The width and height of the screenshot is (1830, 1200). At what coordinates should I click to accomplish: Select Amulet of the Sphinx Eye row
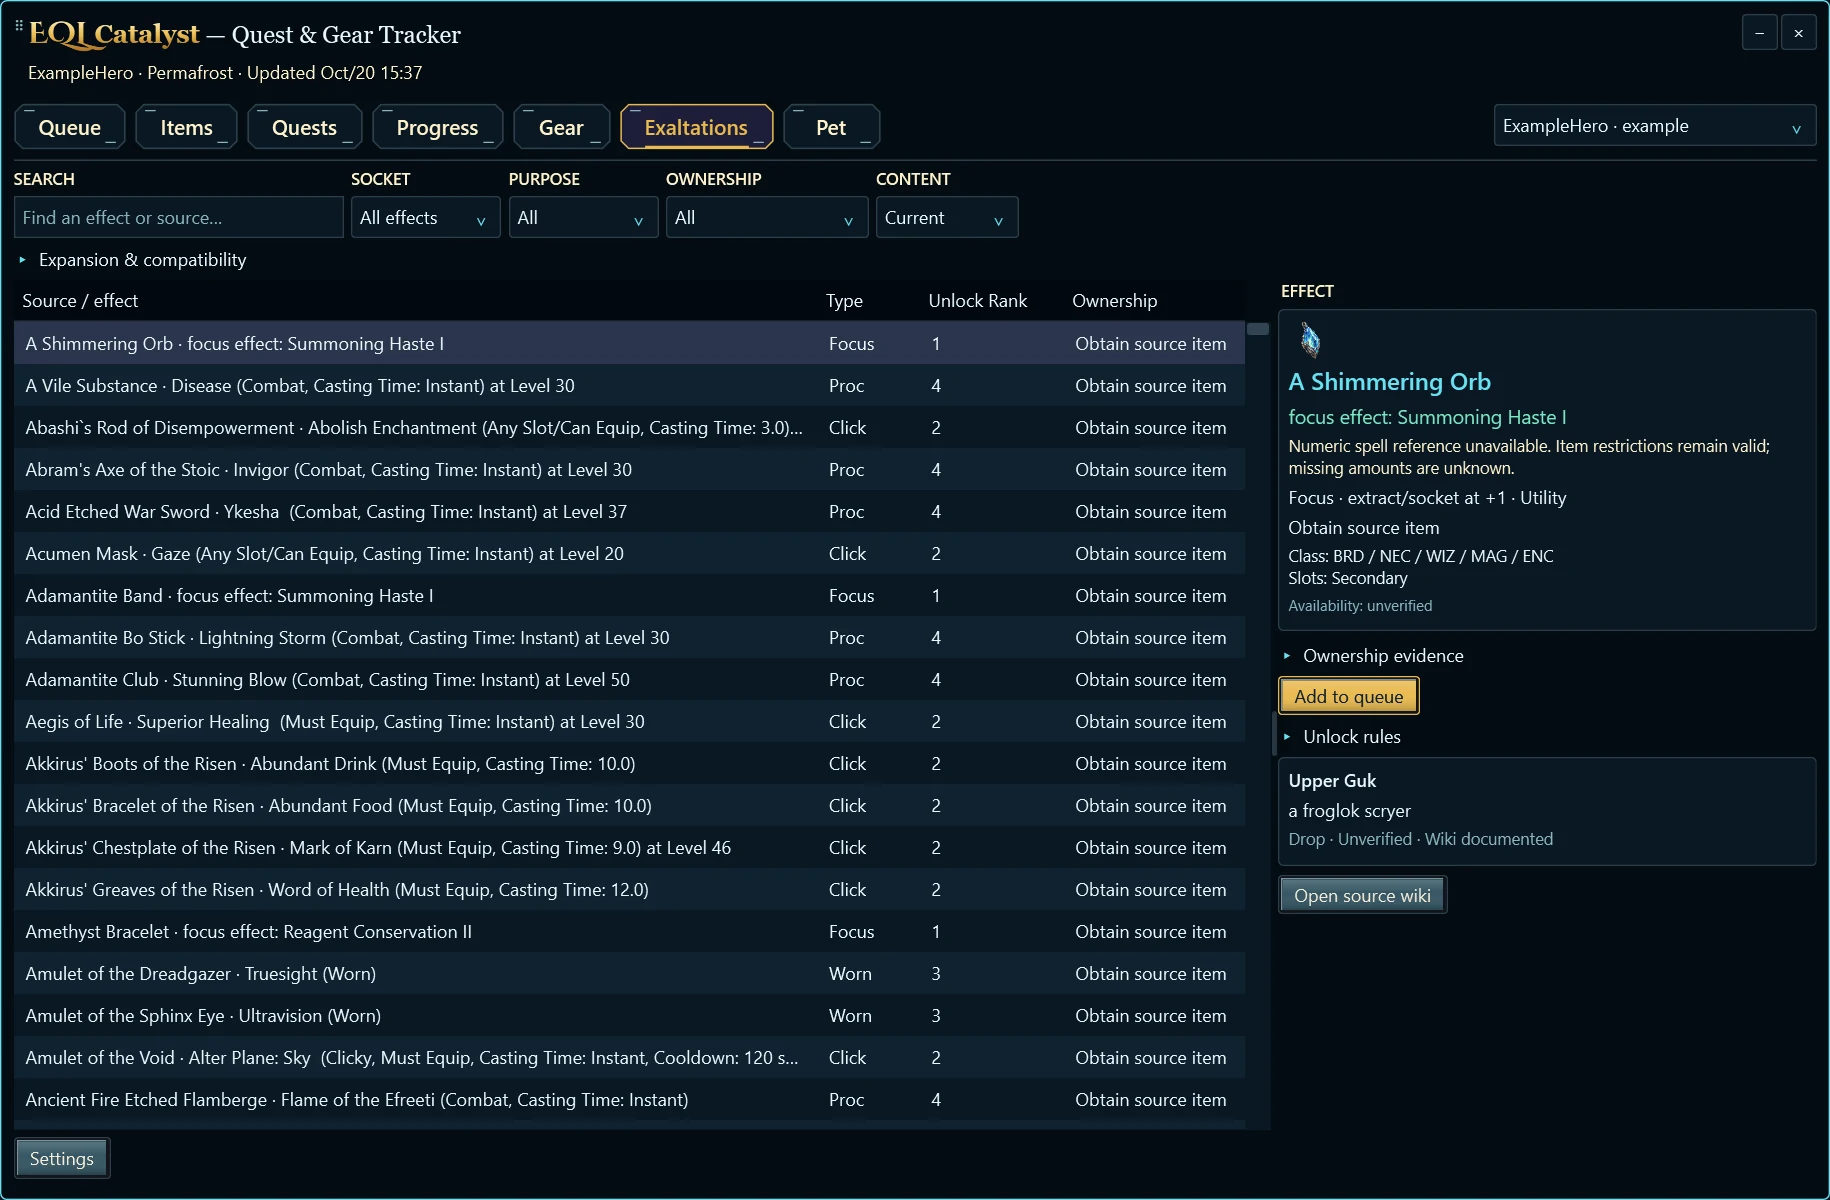pyautogui.click(x=629, y=1015)
